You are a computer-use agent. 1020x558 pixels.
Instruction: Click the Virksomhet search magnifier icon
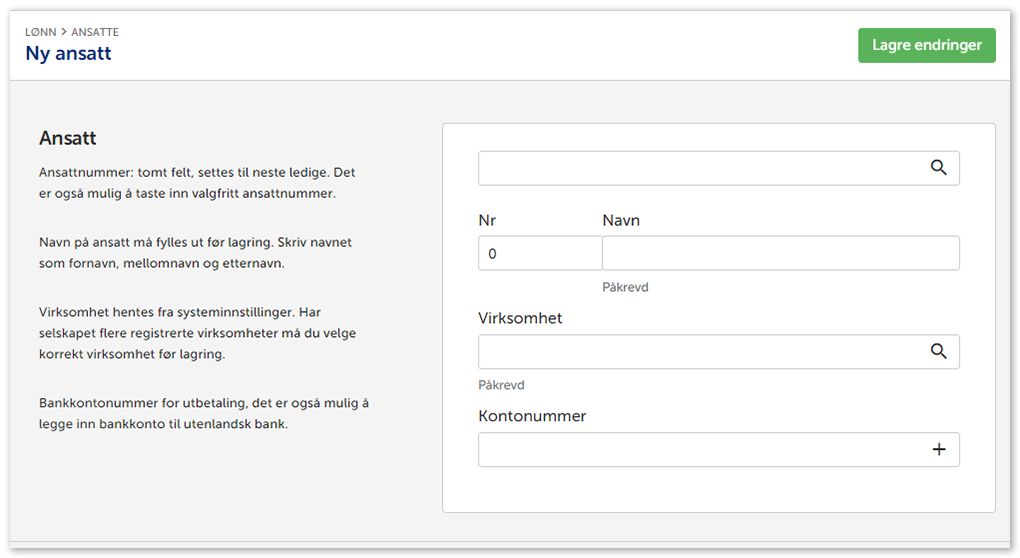pos(938,351)
